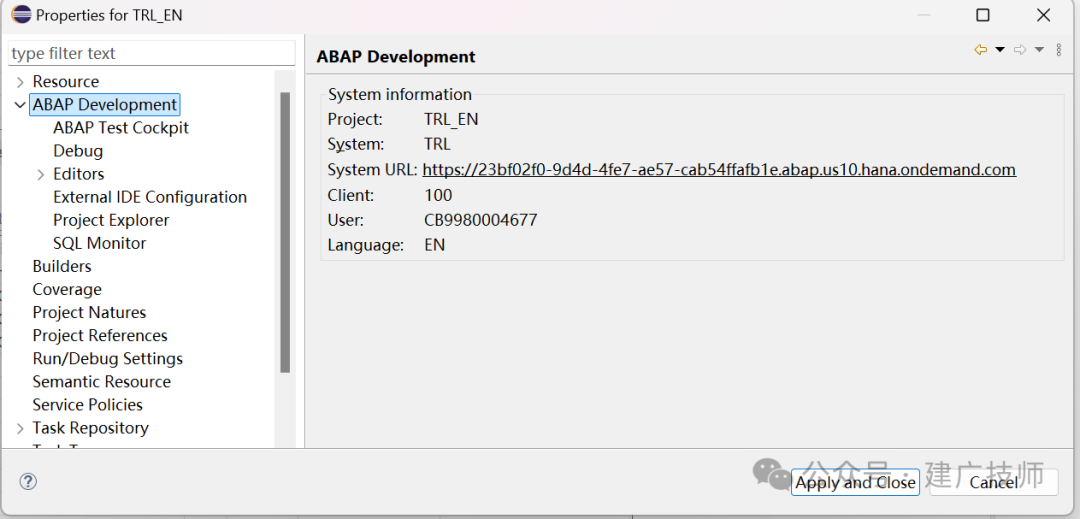Click the client value 100
The width and height of the screenshot is (1080, 519).
coord(438,195)
